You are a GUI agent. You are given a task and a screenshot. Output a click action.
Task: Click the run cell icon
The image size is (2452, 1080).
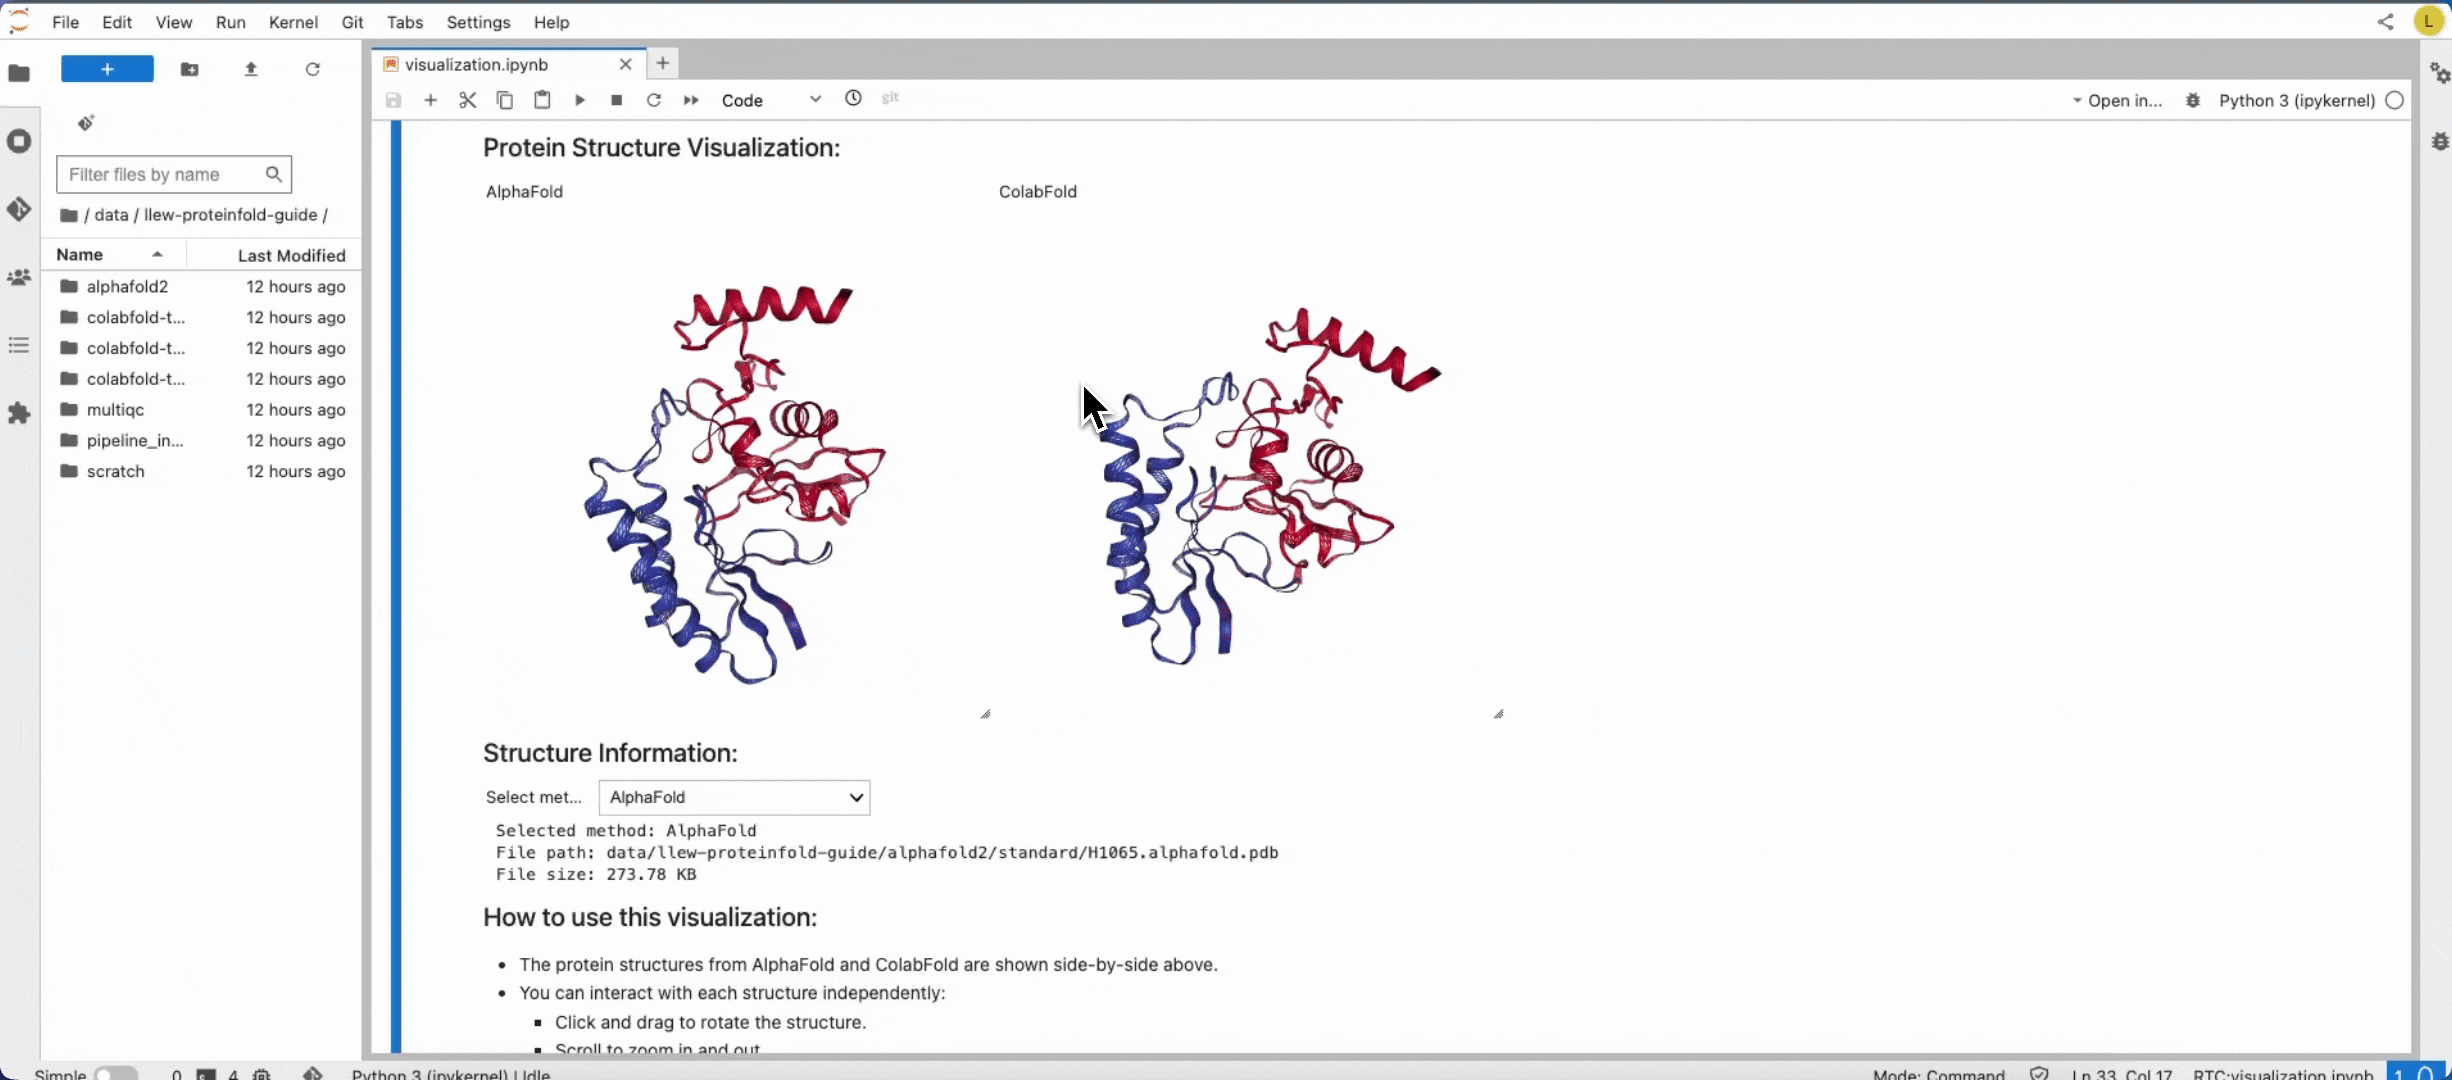coord(579,98)
